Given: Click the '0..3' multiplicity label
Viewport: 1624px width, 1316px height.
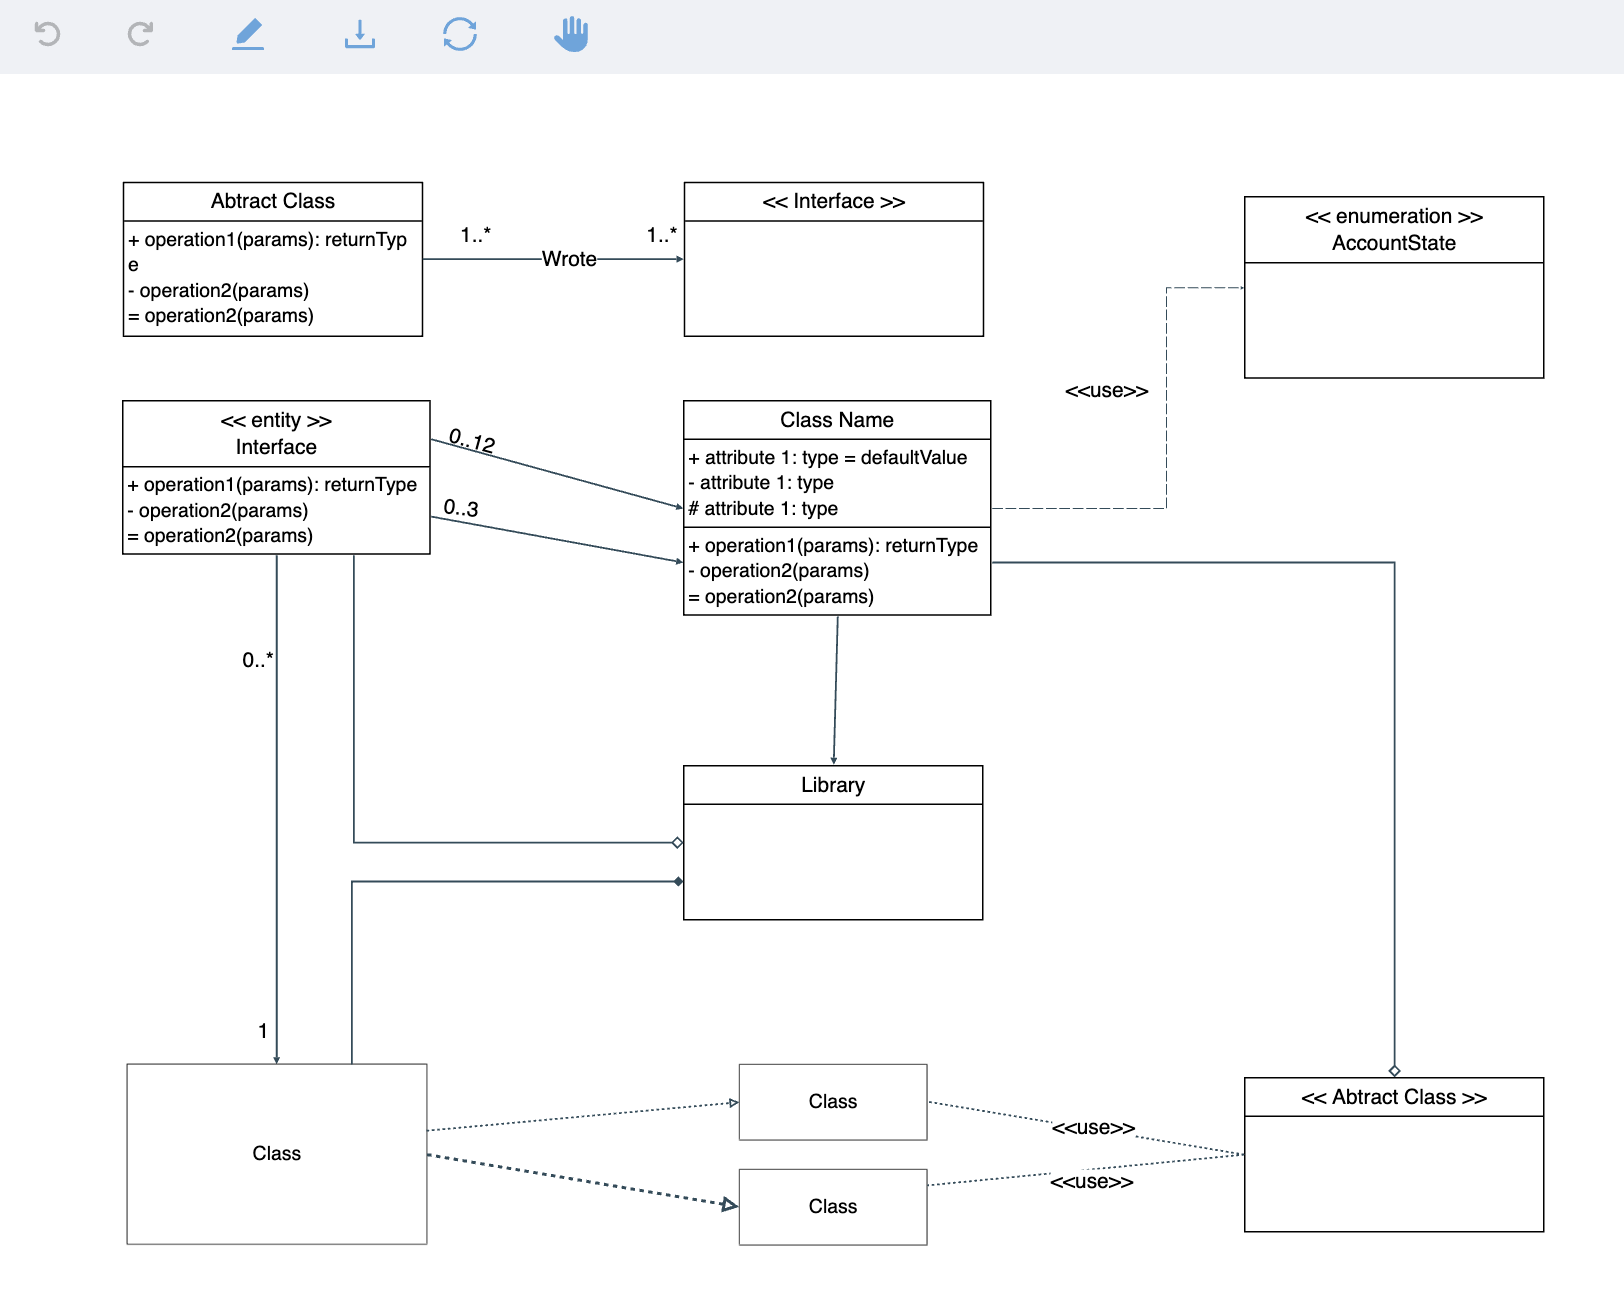Looking at the screenshot, I should coord(461,508).
